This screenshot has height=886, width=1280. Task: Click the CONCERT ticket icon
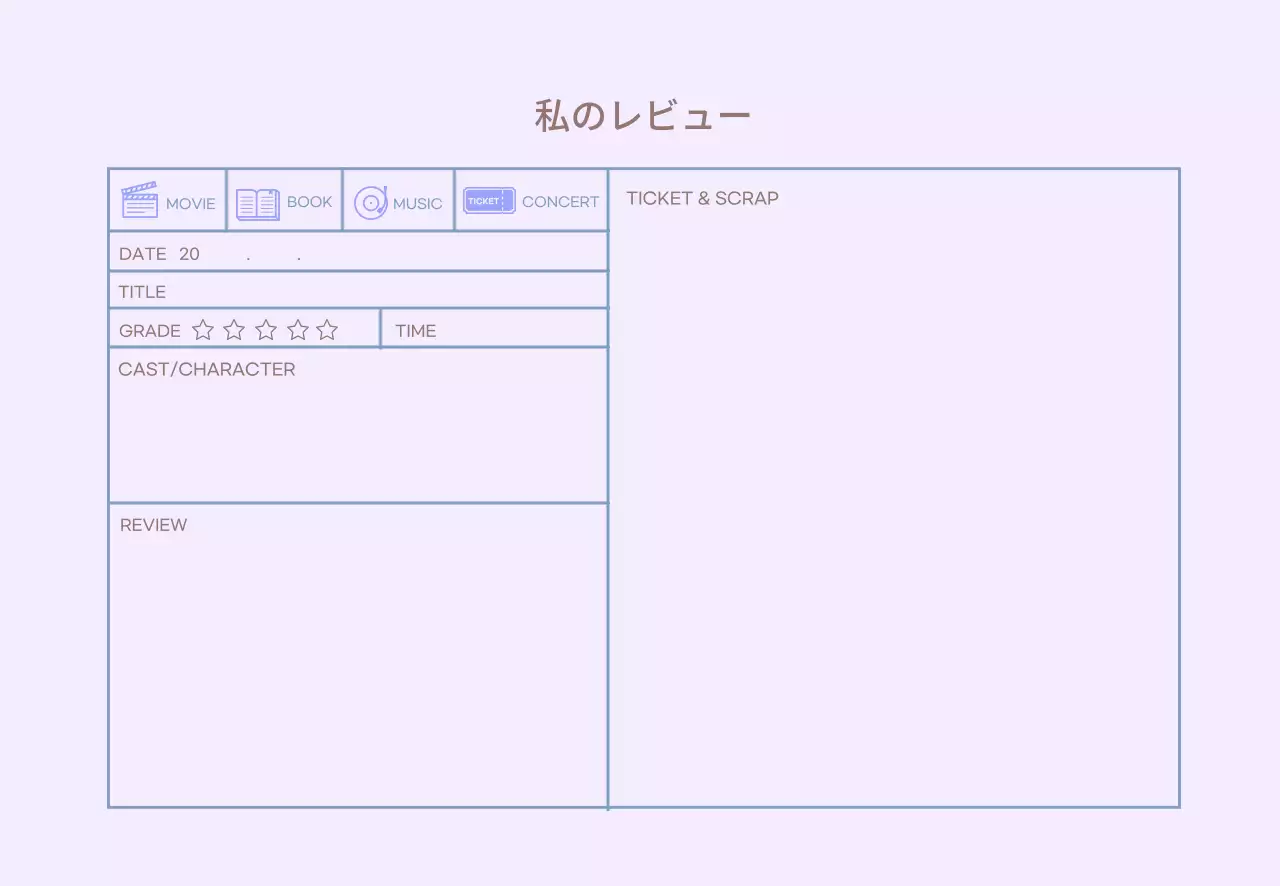488,200
